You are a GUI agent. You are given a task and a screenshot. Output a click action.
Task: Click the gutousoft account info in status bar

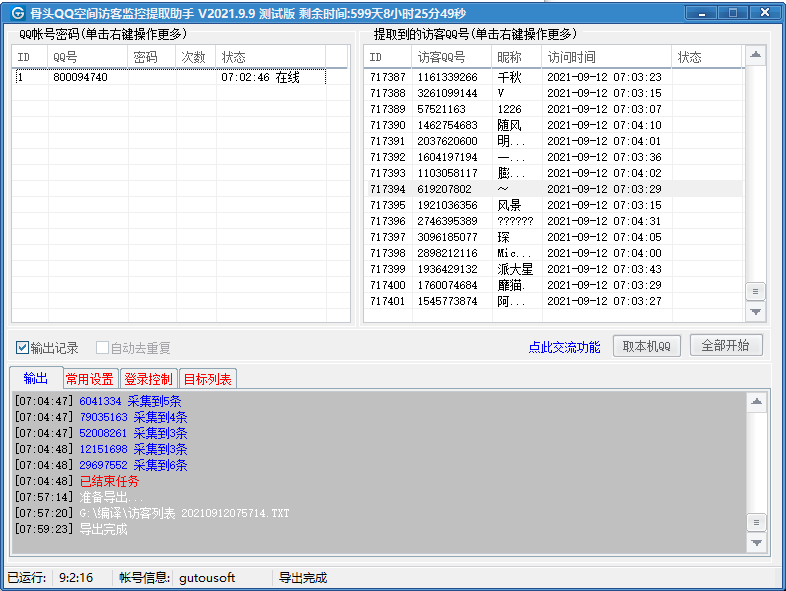click(207, 578)
